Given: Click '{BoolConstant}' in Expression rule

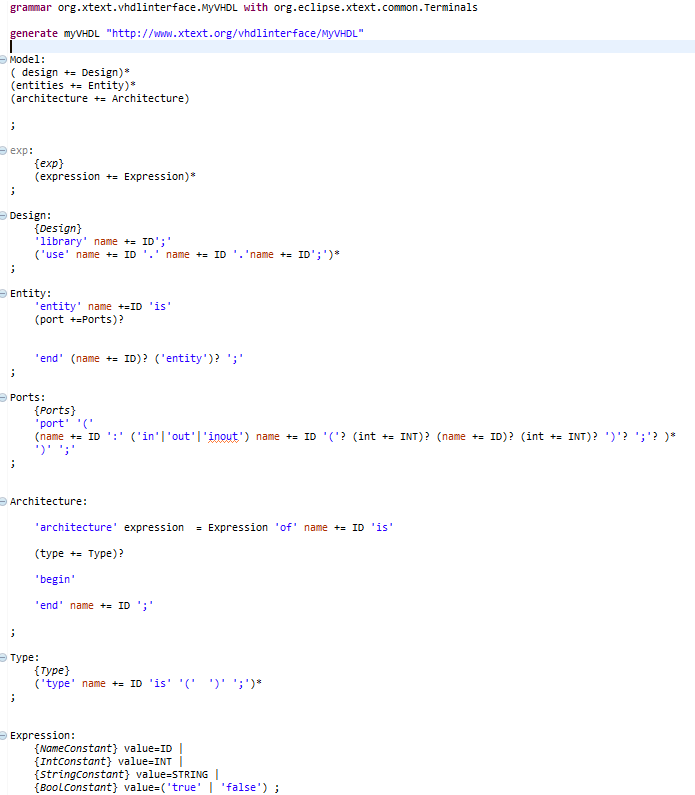Looking at the screenshot, I should pyautogui.click(x=76, y=787).
